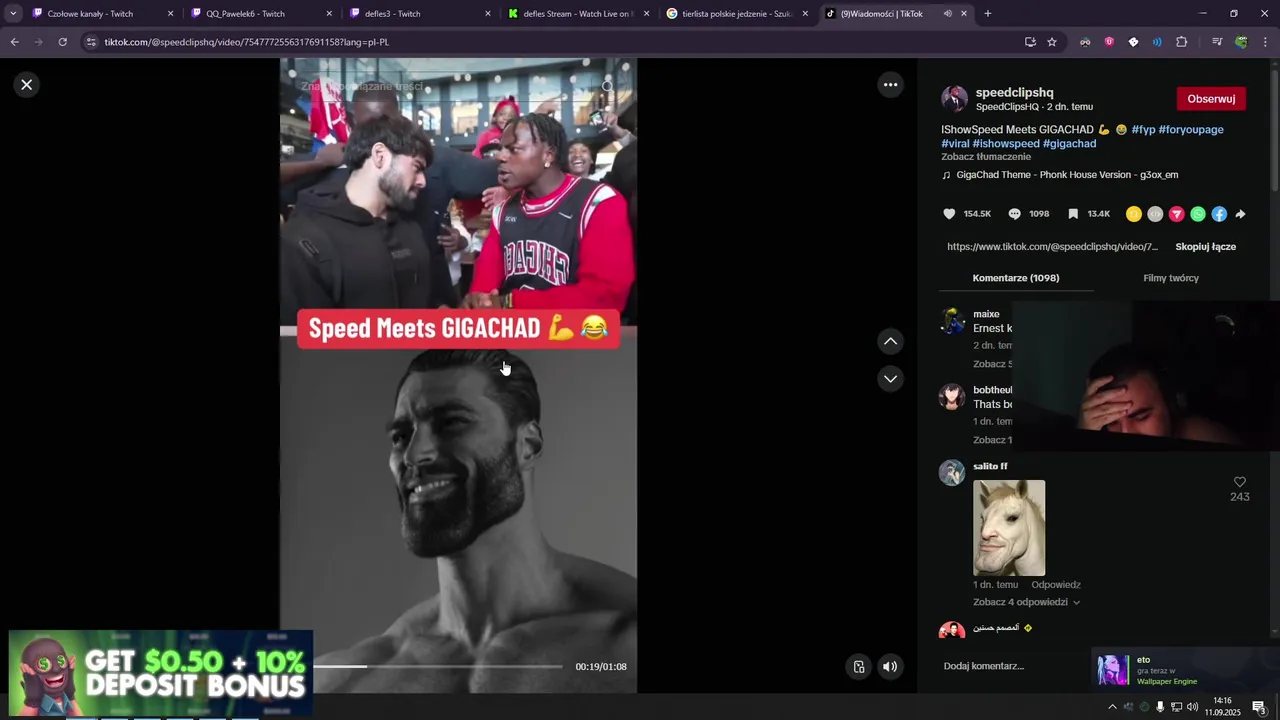Viewport: 1280px width, 720px height.
Task: Save video with bookmark icon
Action: click(1073, 214)
